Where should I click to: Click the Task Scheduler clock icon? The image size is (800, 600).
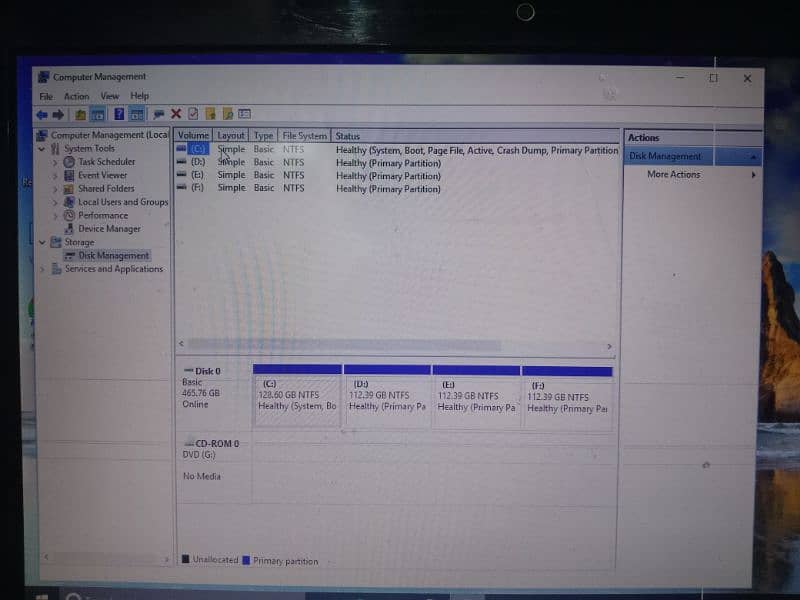pyautogui.click(x=69, y=162)
